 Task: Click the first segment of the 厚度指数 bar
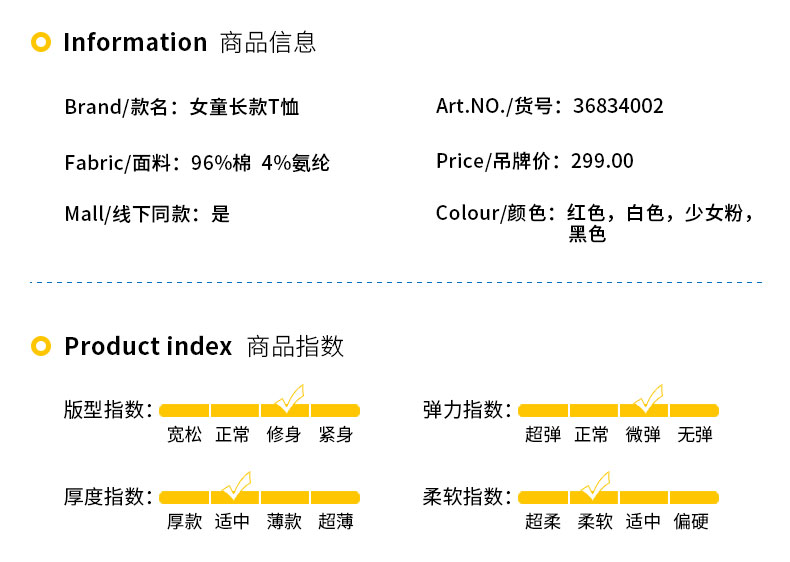184,497
